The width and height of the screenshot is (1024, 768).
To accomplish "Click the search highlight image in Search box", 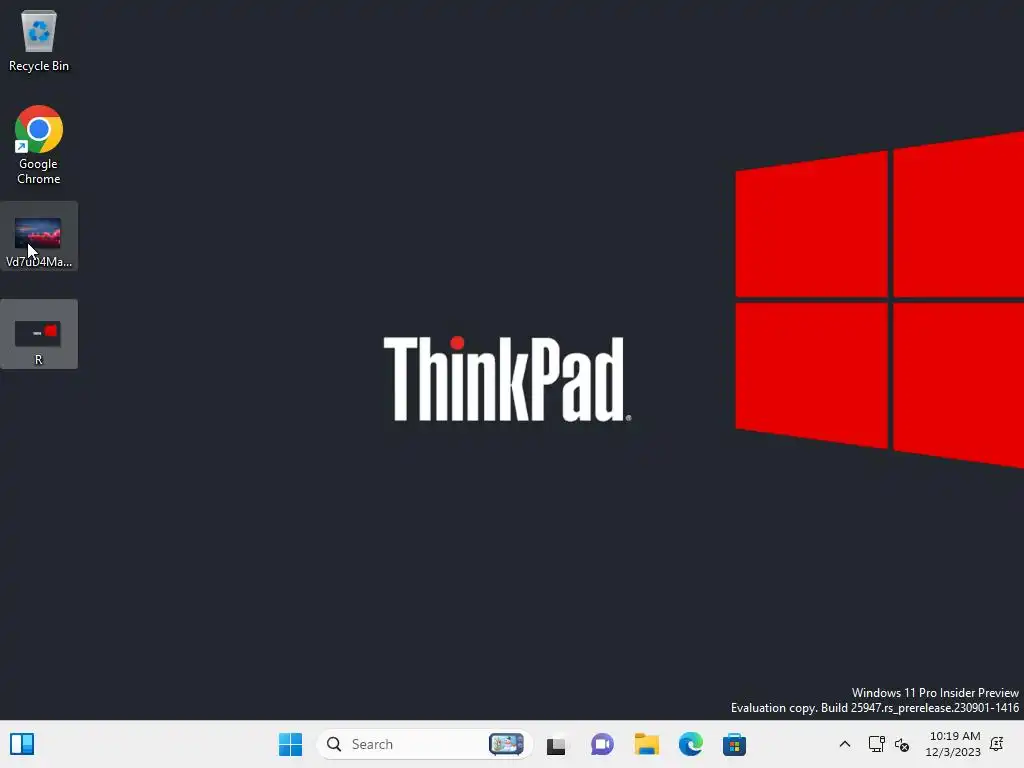I will click(x=506, y=744).
